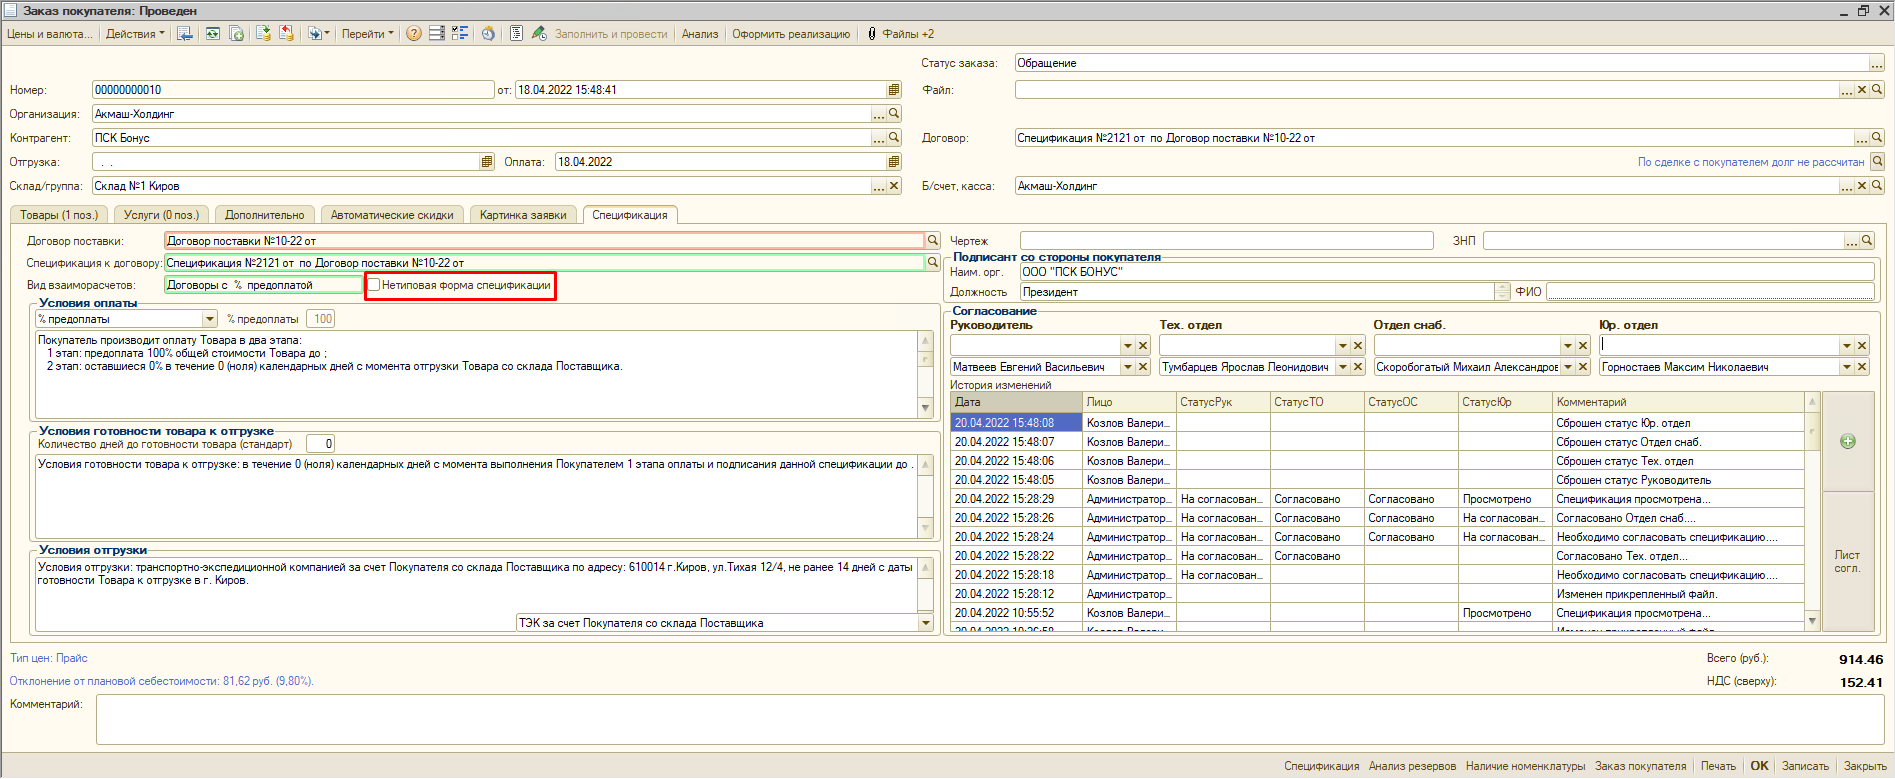This screenshot has height=779, width=1895.
Task: Click the document page icon after the clock
Action: pos(516,34)
